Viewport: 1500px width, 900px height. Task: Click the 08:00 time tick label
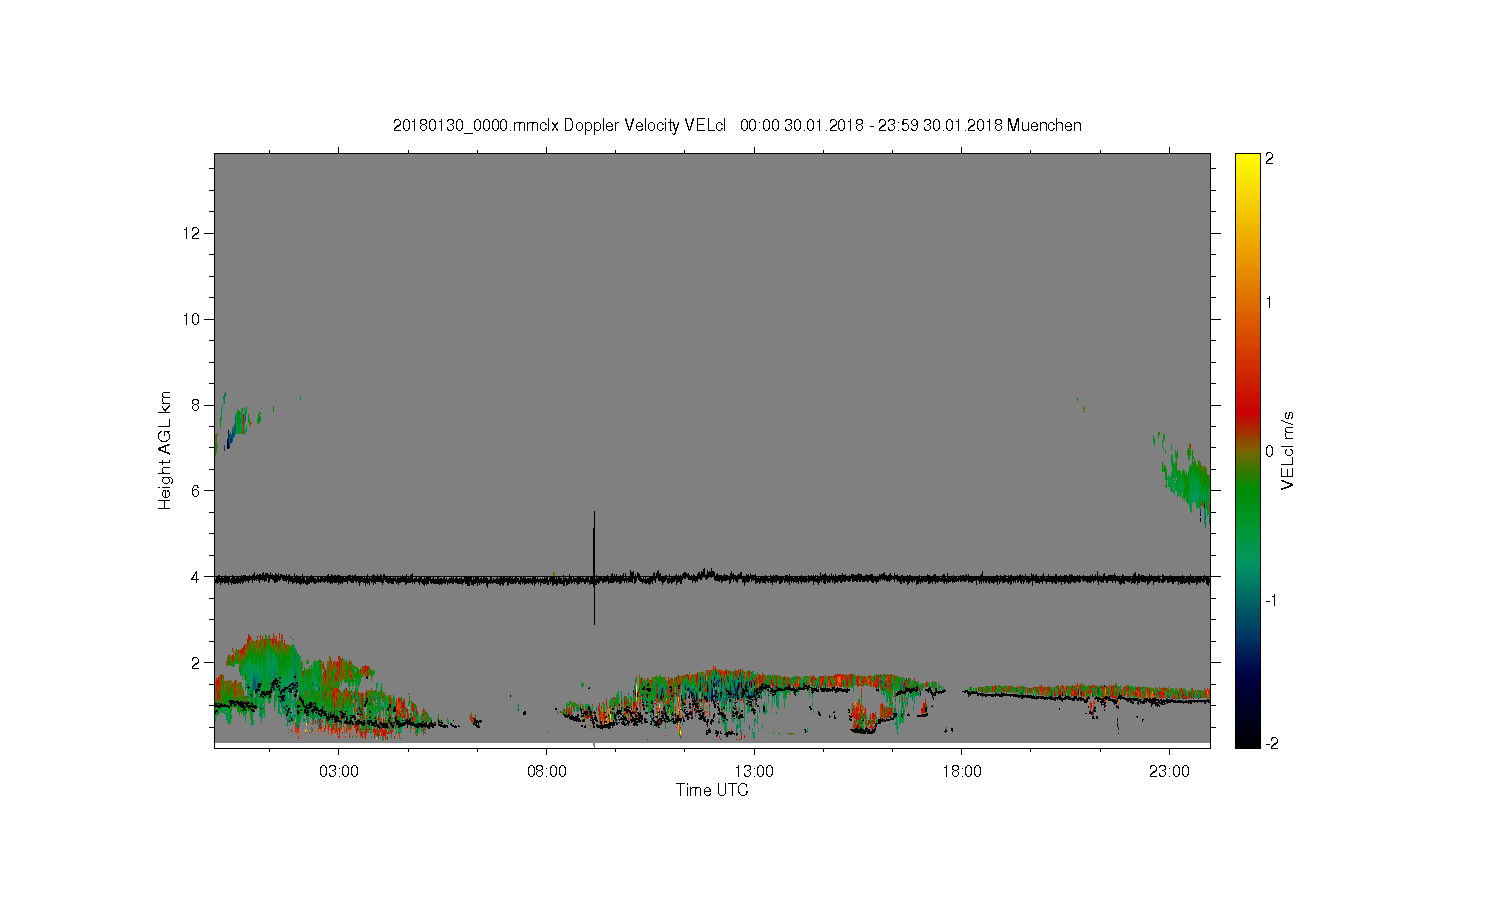pyautogui.click(x=547, y=772)
